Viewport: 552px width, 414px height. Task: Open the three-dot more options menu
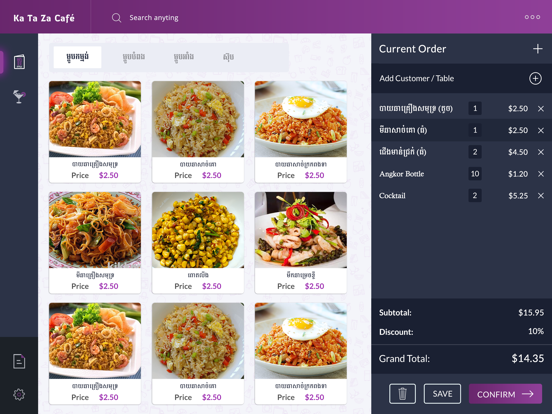click(532, 17)
